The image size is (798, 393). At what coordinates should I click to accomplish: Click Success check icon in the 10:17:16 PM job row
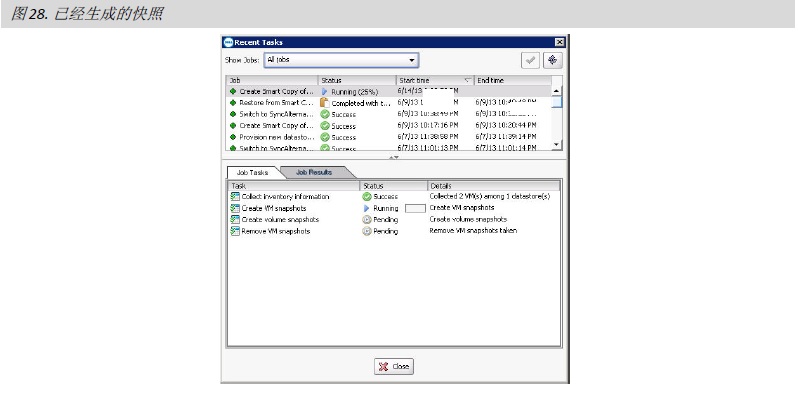tap(325, 126)
